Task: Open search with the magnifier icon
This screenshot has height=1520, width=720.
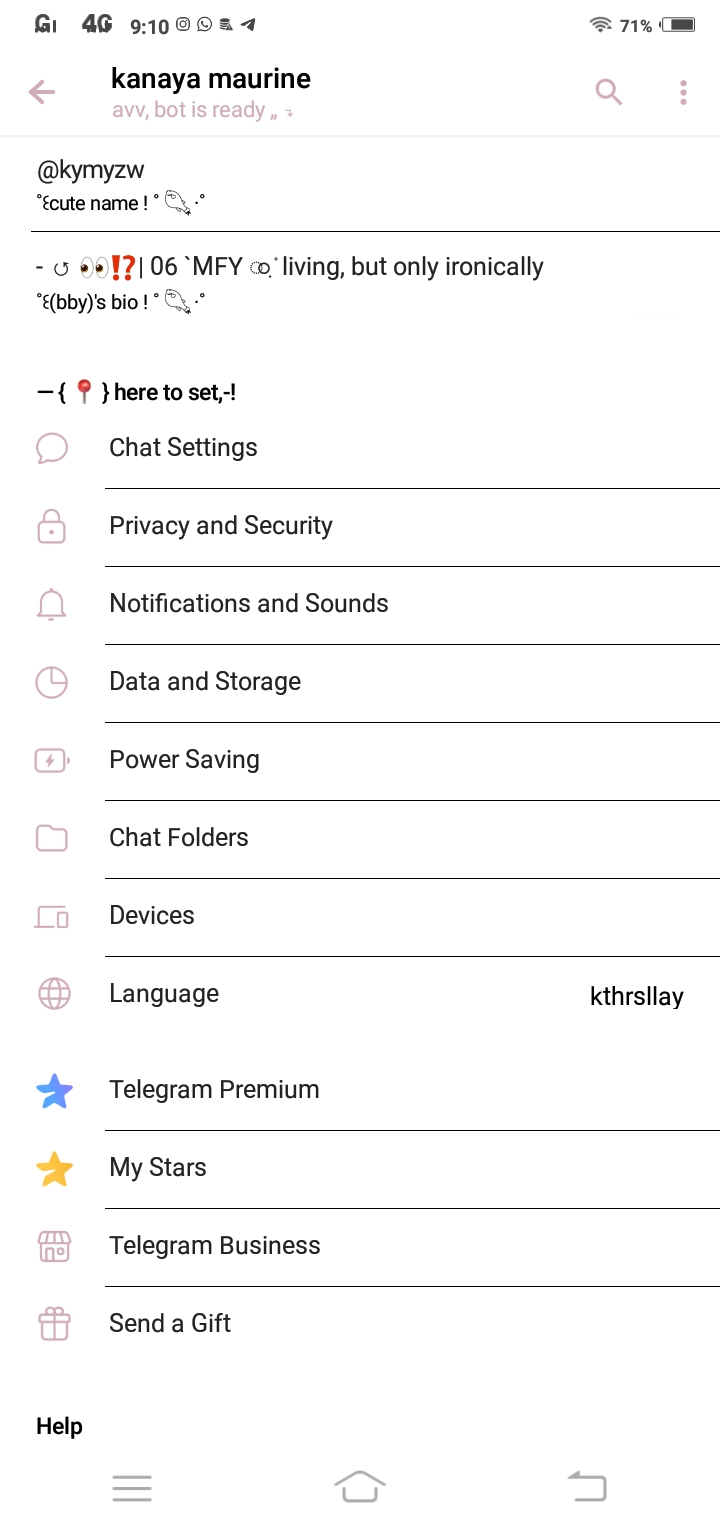Action: pyautogui.click(x=608, y=93)
